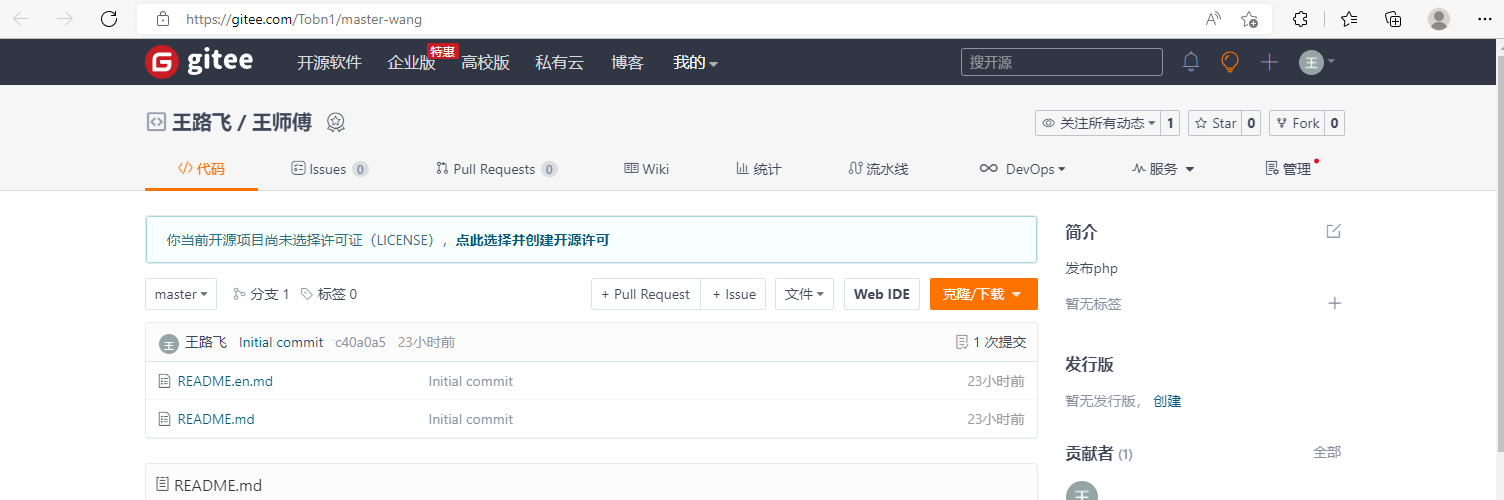Click the badge icon next to 王师傅

click(x=336, y=123)
